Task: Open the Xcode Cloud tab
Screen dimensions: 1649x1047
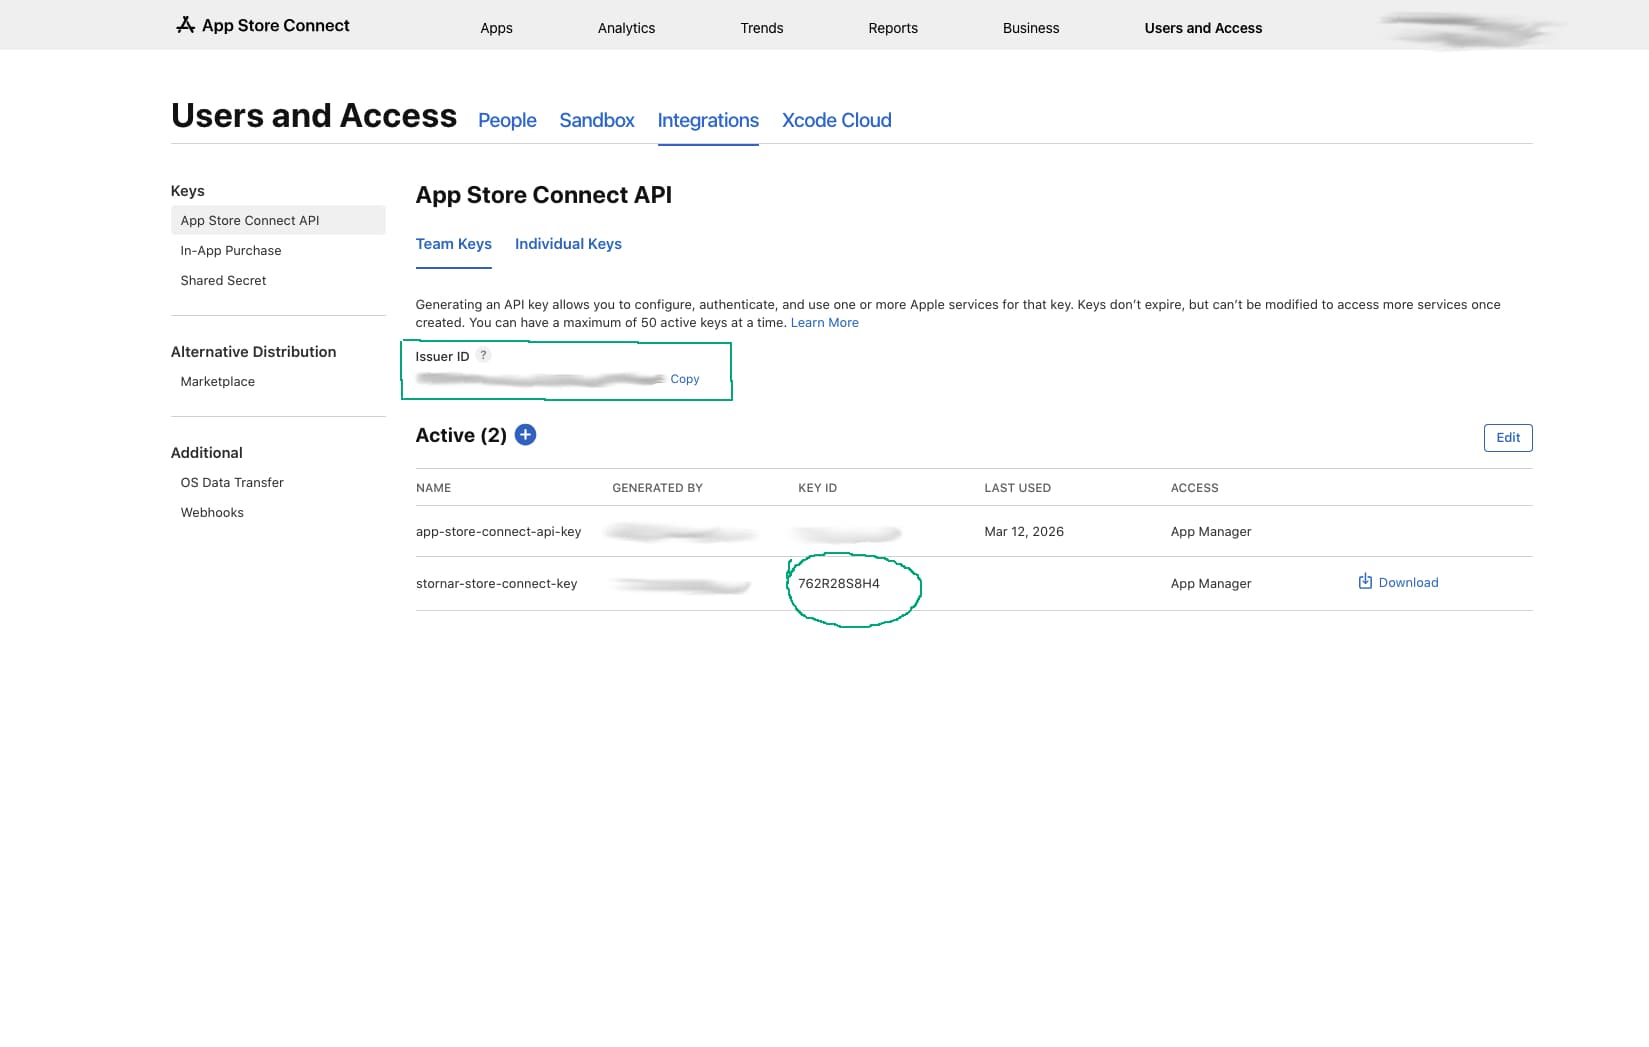Action: tap(837, 120)
